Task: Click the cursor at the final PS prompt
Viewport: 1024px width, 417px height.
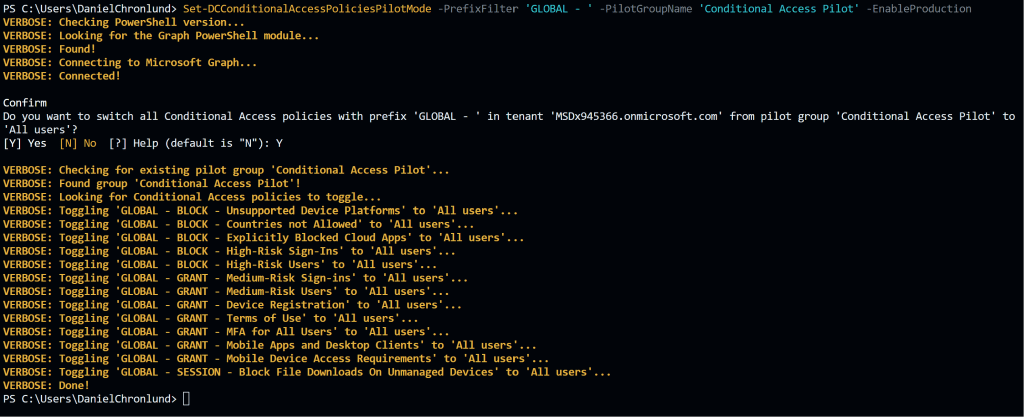Action: (187, 399)
